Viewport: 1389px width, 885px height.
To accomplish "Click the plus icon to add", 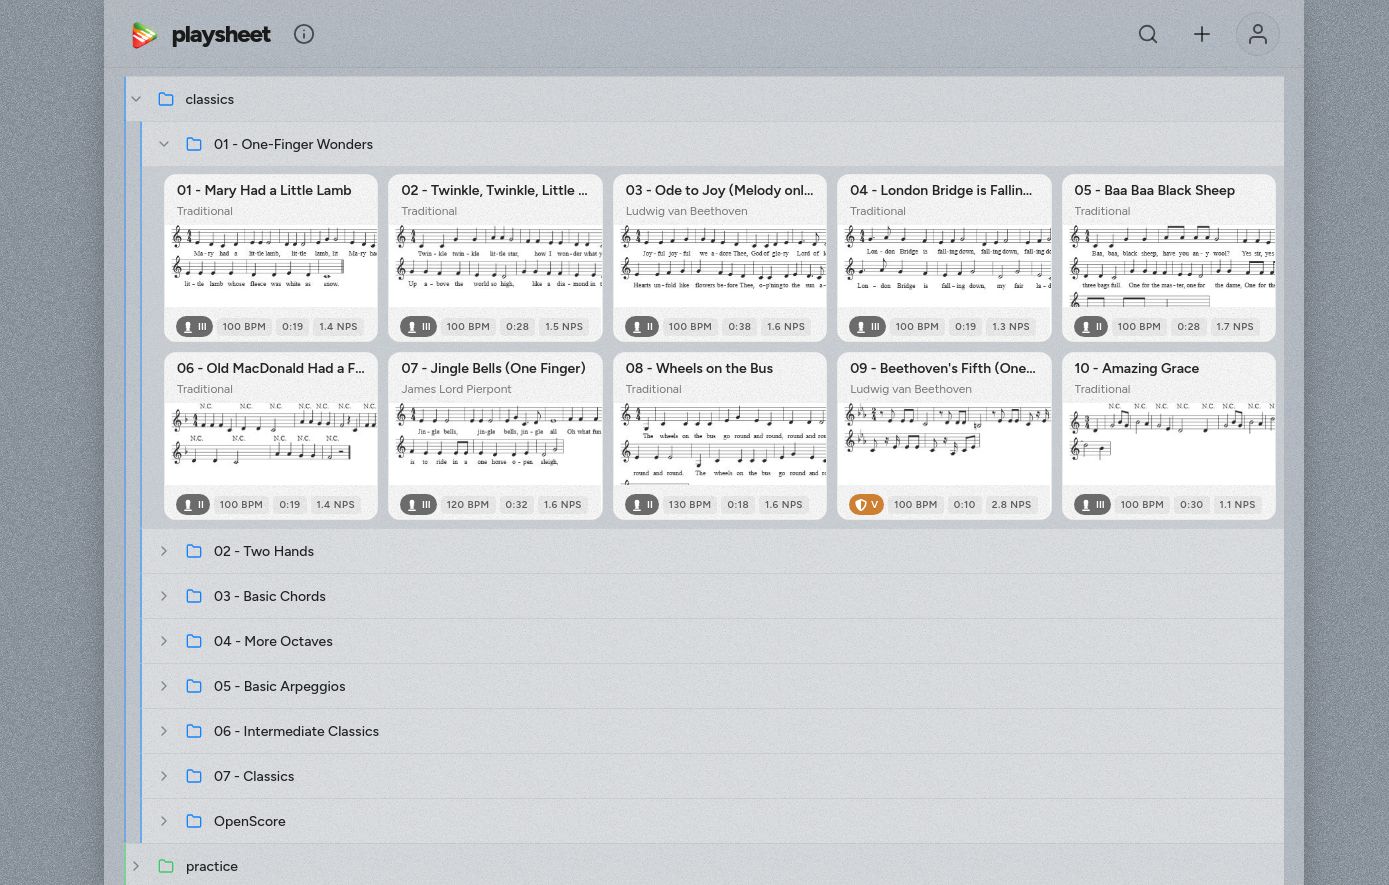I will click(x=1202, y=34).
